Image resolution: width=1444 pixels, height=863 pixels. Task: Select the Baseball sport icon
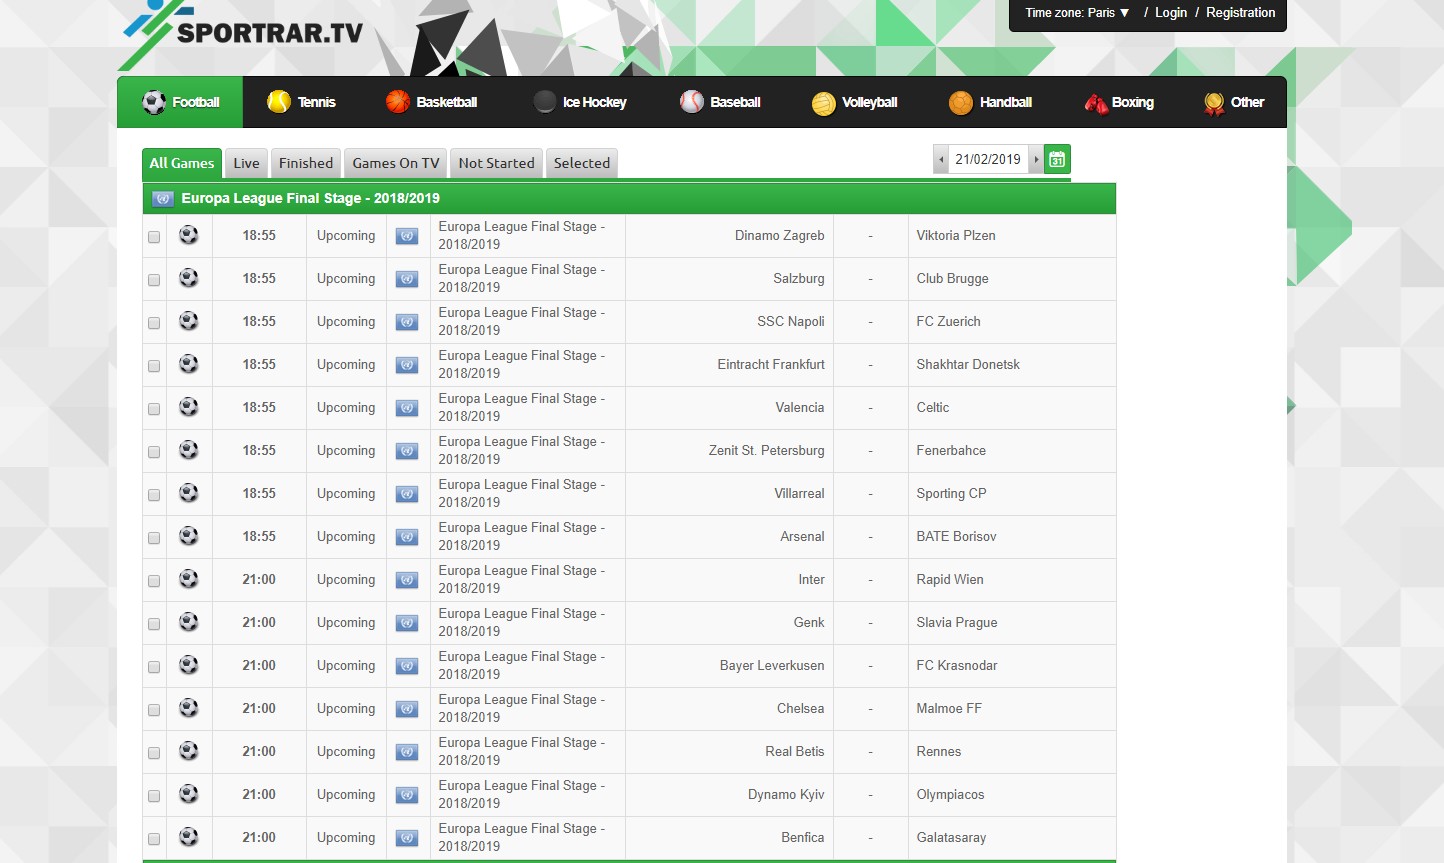tap(694, 101)
